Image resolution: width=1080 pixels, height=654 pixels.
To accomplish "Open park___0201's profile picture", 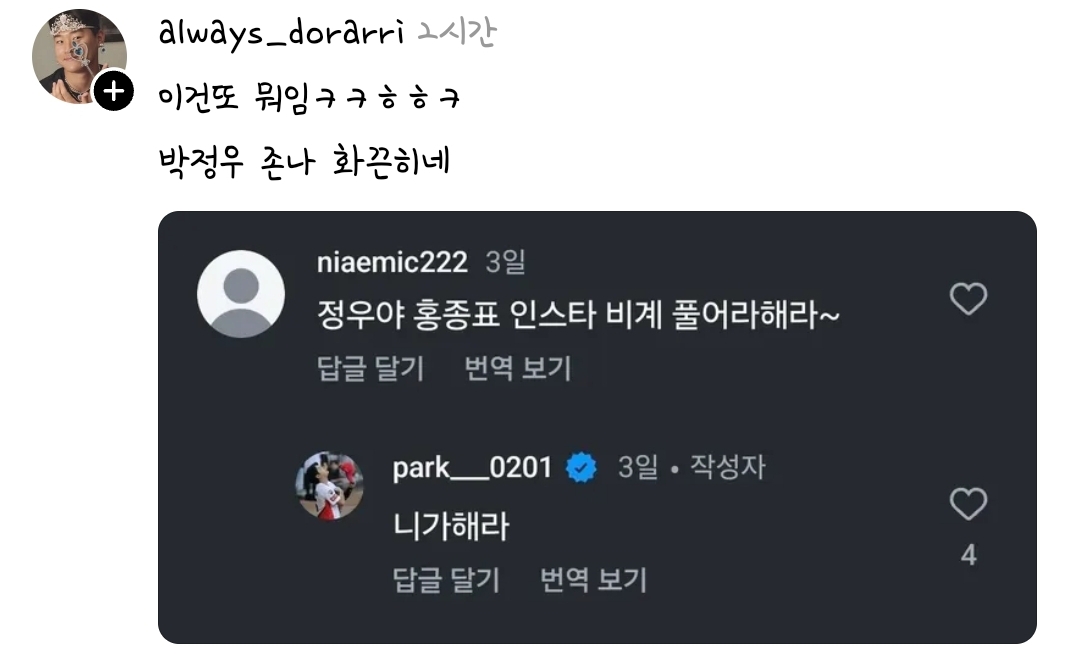I will [x=329, y=485].
